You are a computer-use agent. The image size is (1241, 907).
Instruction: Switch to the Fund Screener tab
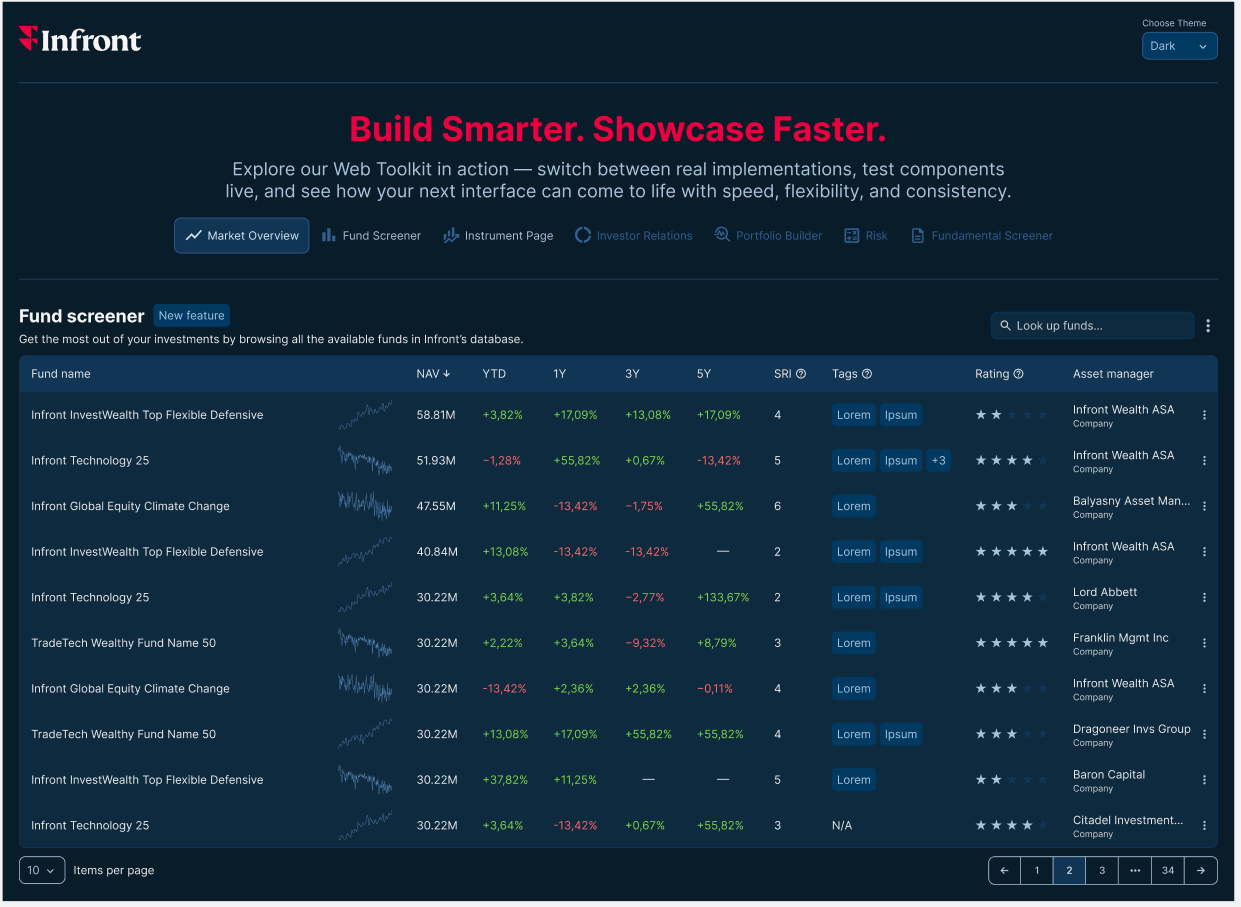(371, 236)
